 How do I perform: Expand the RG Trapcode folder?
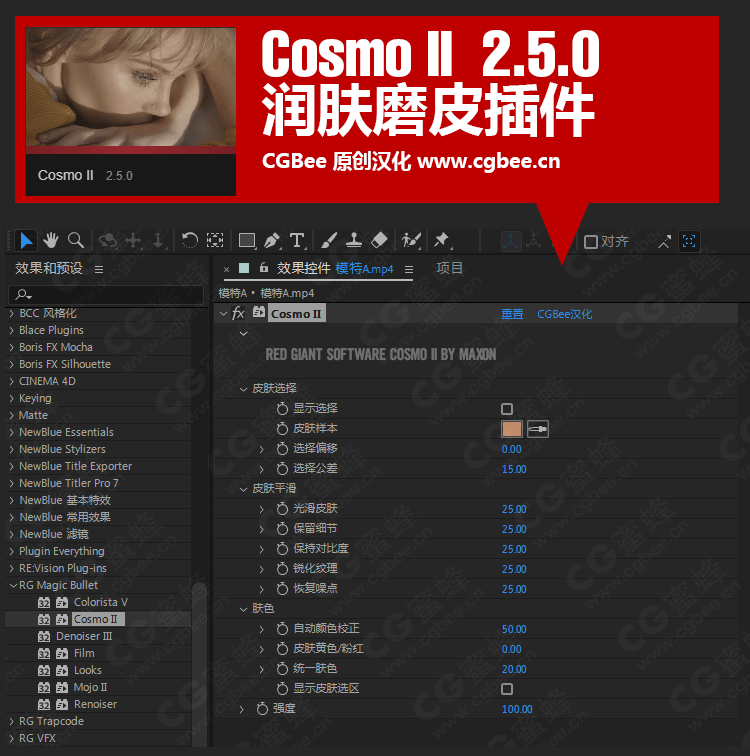12,721
